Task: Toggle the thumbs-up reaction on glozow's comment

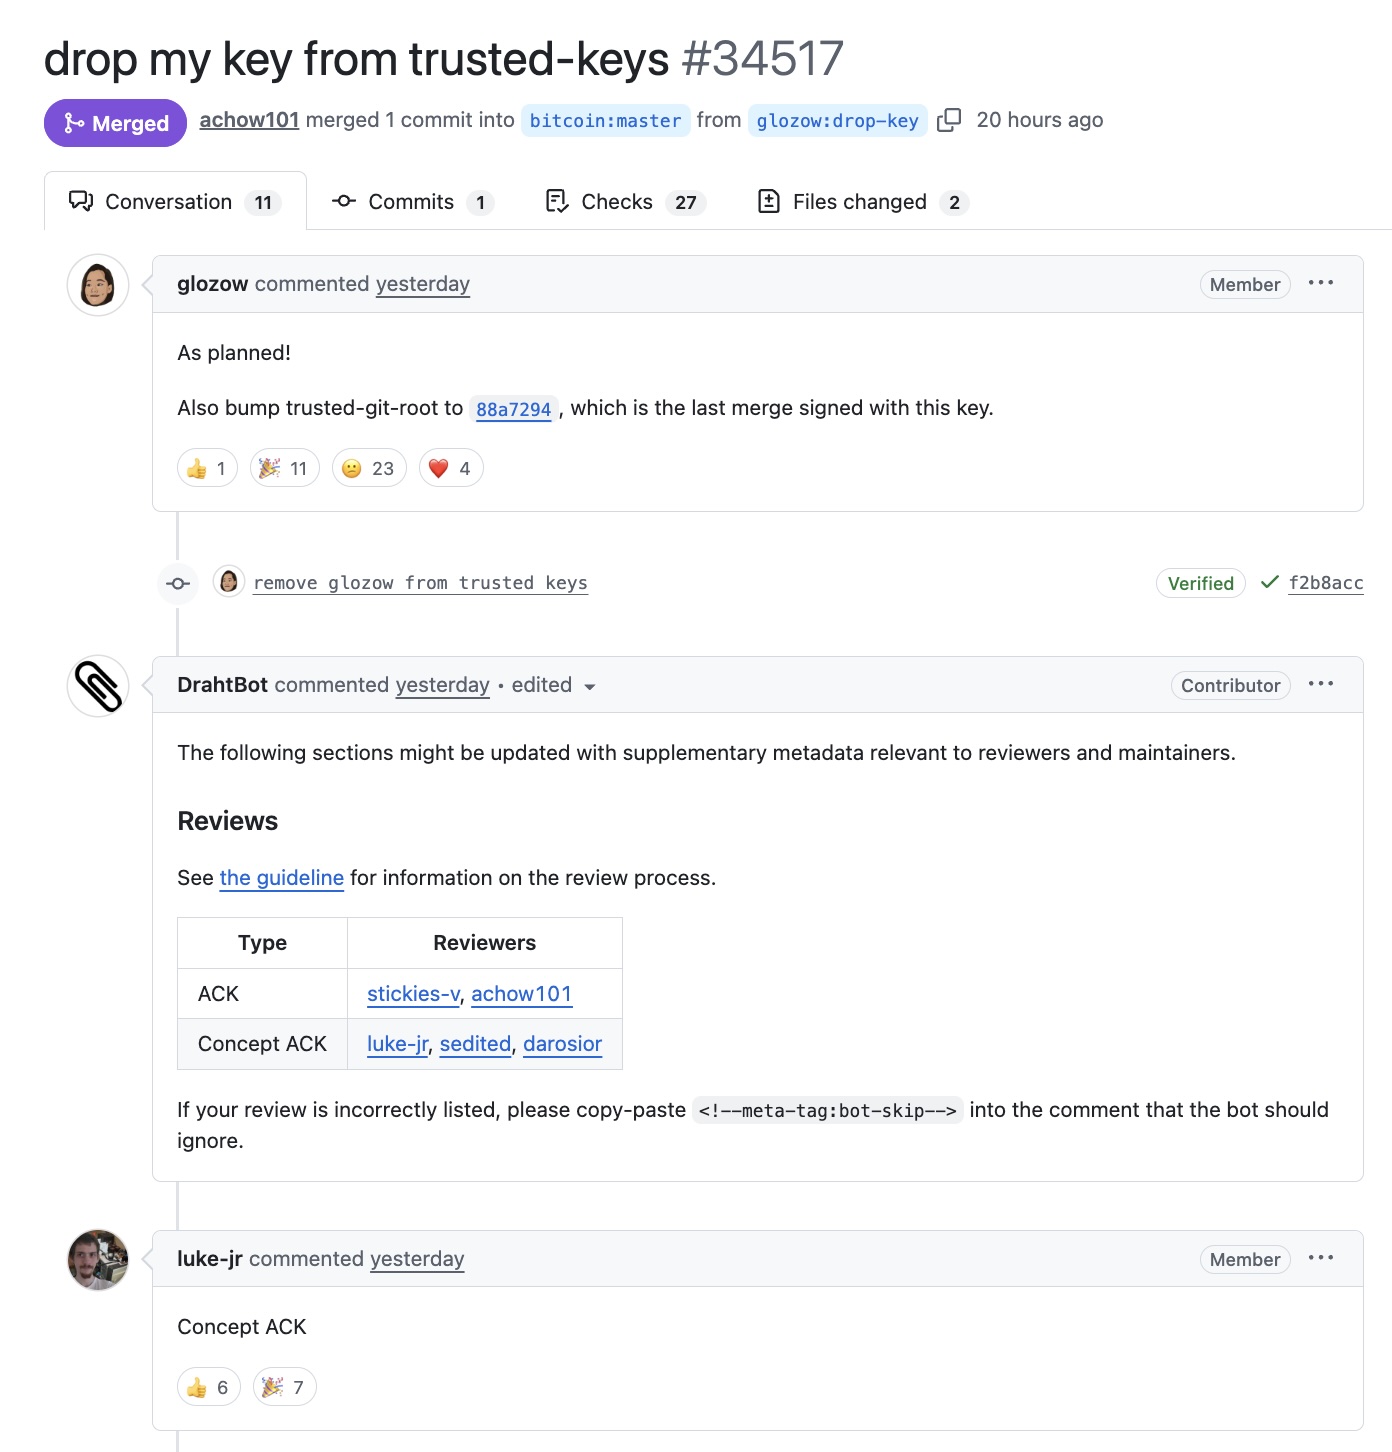Action: pyautogui.click(x=206, y=467)
